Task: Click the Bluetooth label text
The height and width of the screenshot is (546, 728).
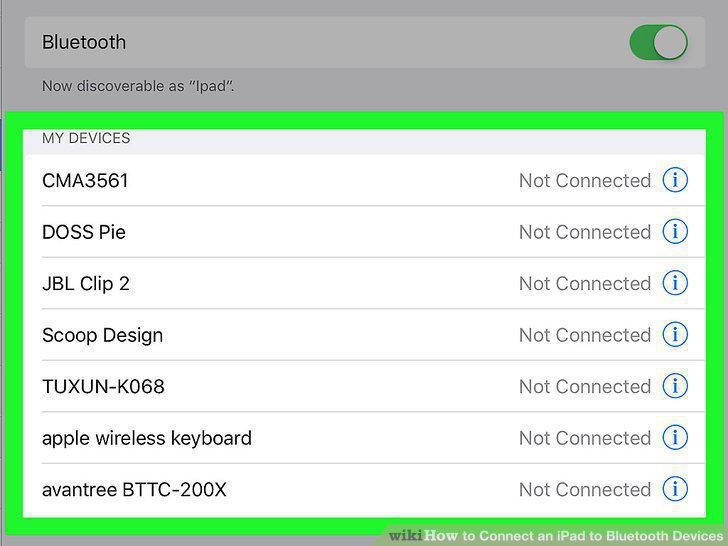Action: (84, 42)
